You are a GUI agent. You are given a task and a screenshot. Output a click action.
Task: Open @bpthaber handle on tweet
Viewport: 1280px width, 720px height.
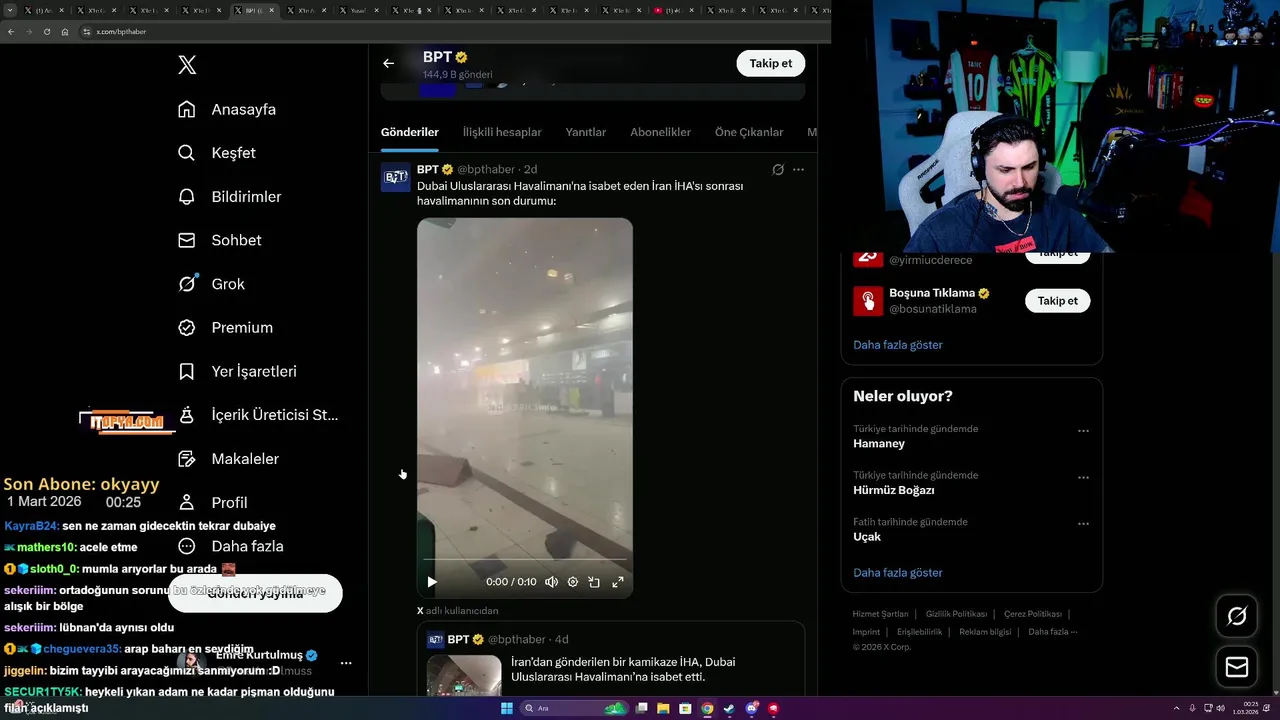[486, 170]
